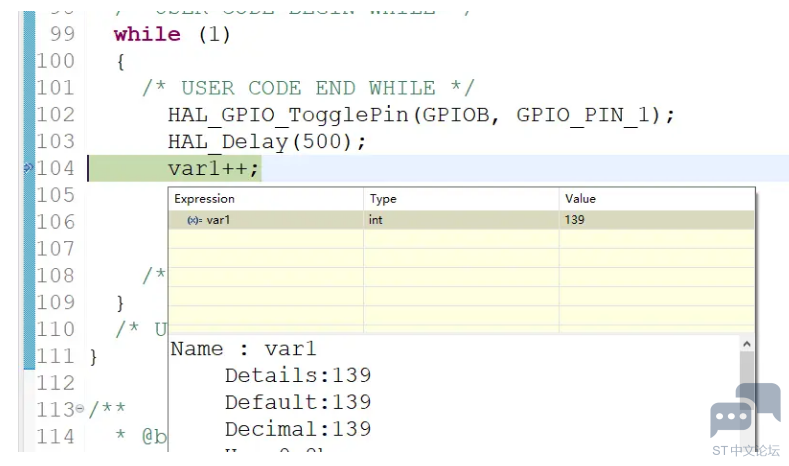
Task: Click HAL_GPIO_TogglePin function name
Action: (x=288, y=115)
